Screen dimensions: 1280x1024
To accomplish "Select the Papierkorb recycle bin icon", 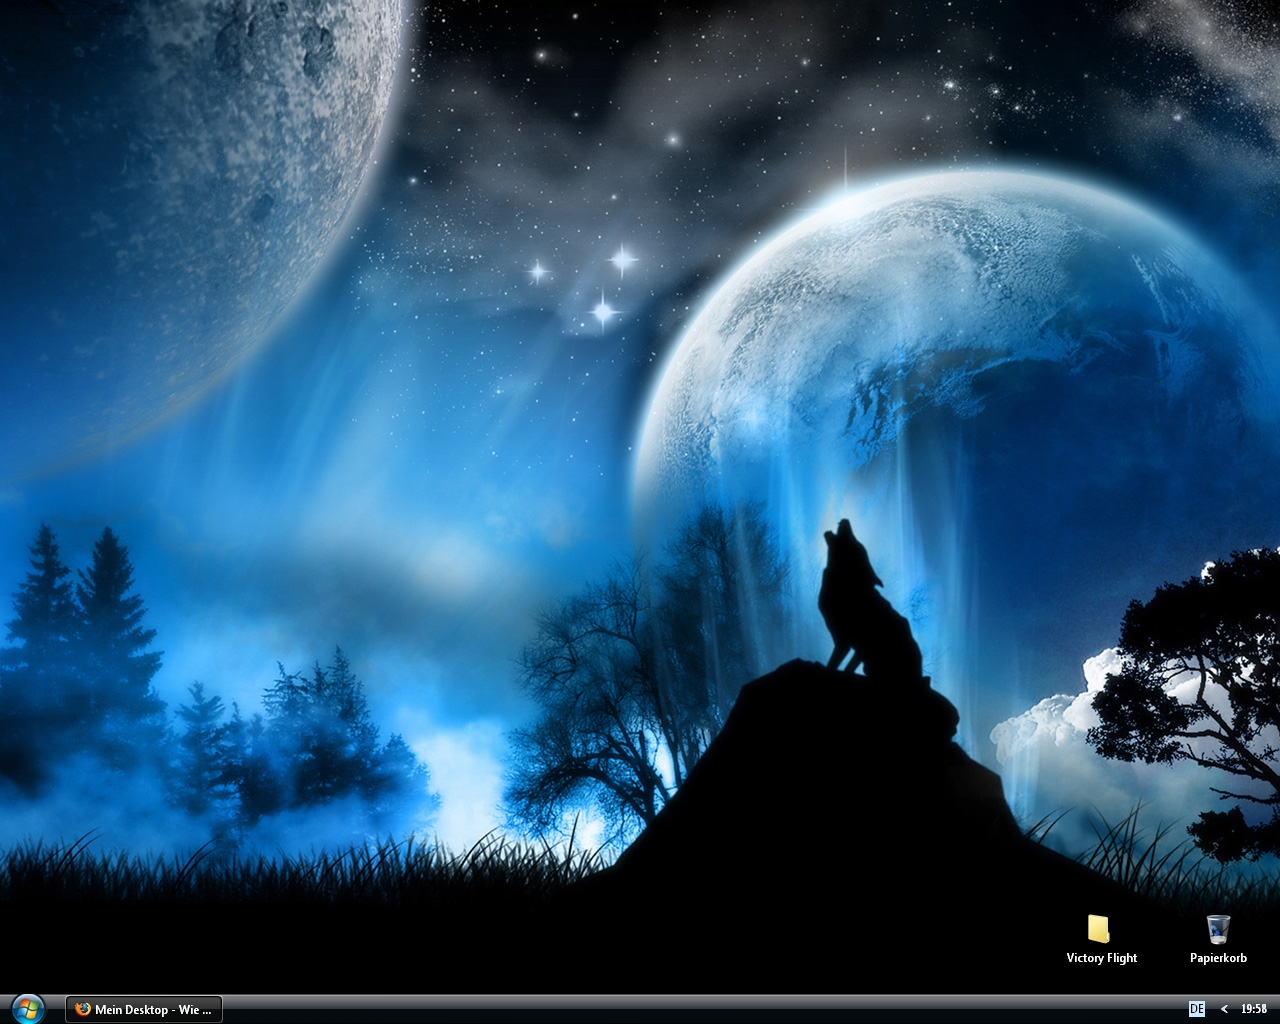I will point(1217,929).
